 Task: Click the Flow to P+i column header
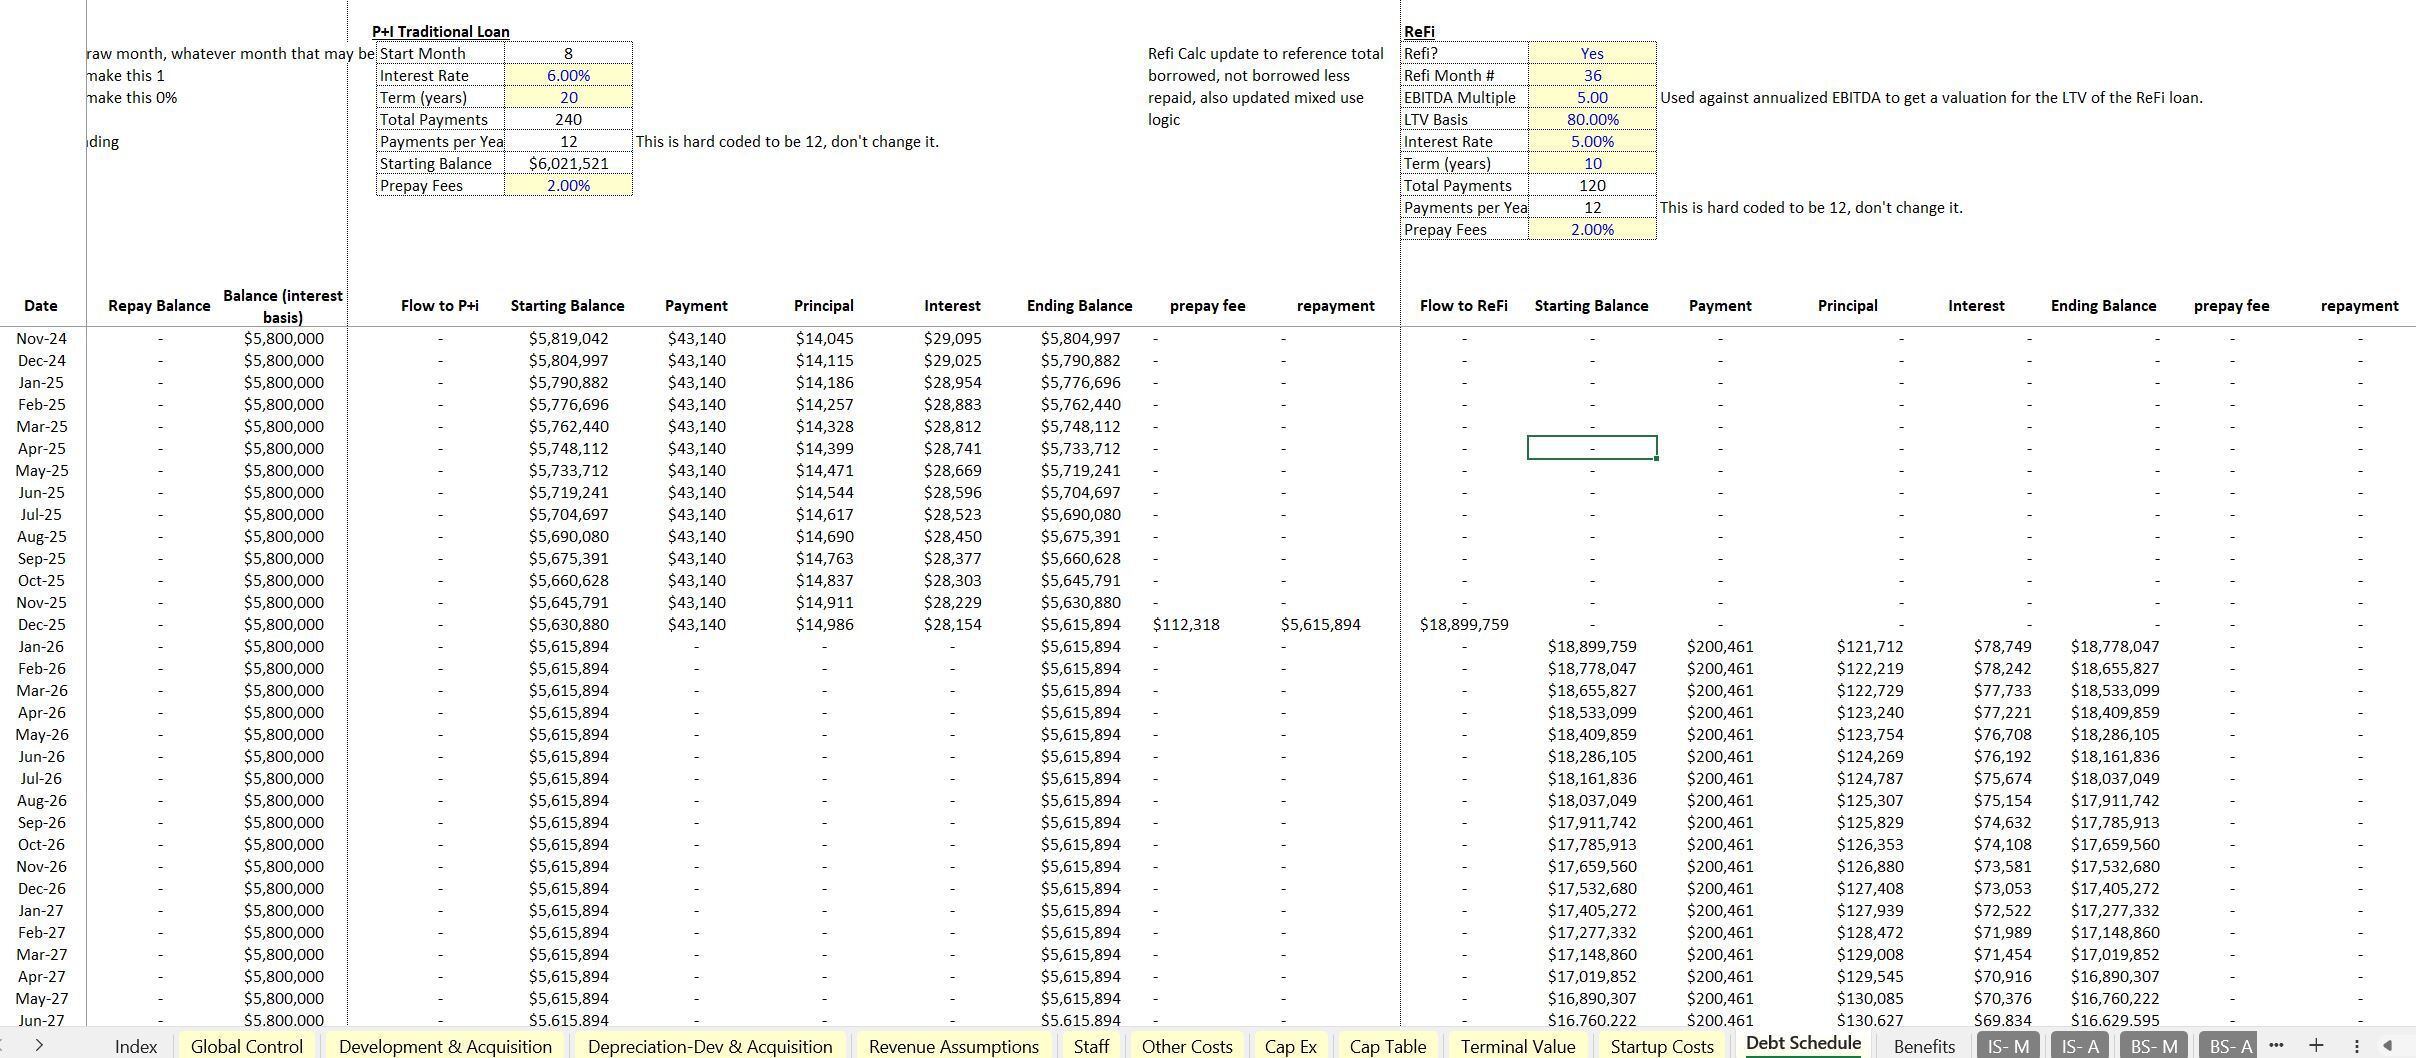(x=440, y=305)
